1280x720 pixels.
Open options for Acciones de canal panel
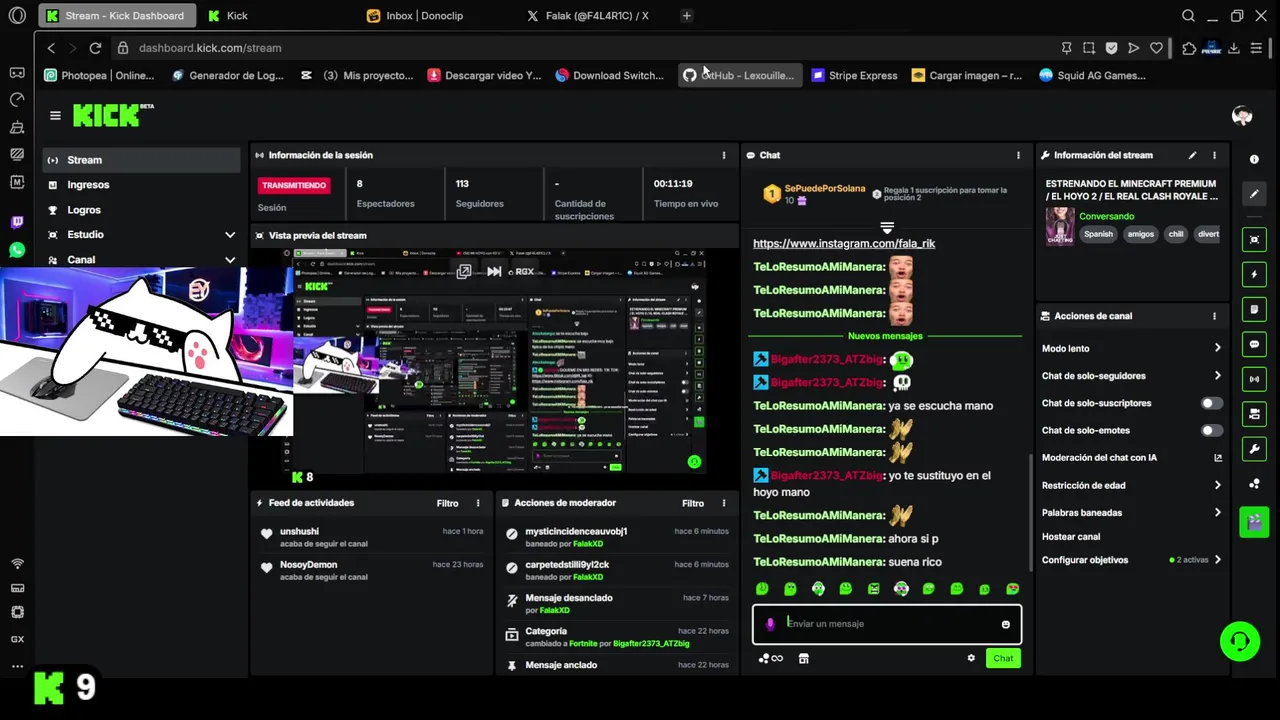(x=1215, y=316)
